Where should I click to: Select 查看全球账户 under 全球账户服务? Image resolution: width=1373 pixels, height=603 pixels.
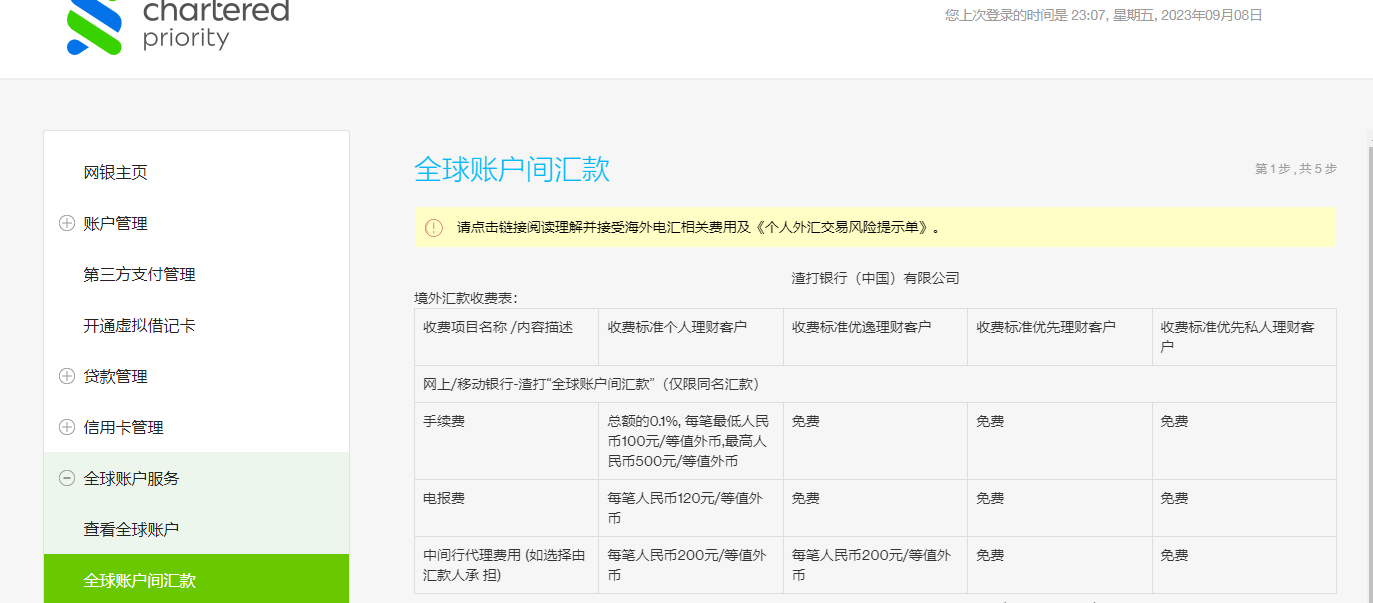click(133, 530)
